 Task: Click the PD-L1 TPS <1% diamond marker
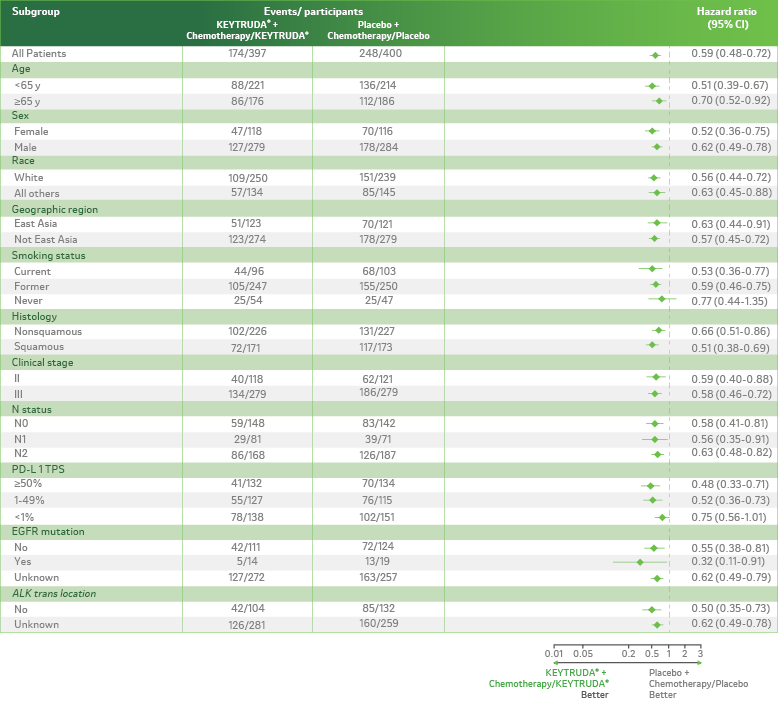(661, 517)
